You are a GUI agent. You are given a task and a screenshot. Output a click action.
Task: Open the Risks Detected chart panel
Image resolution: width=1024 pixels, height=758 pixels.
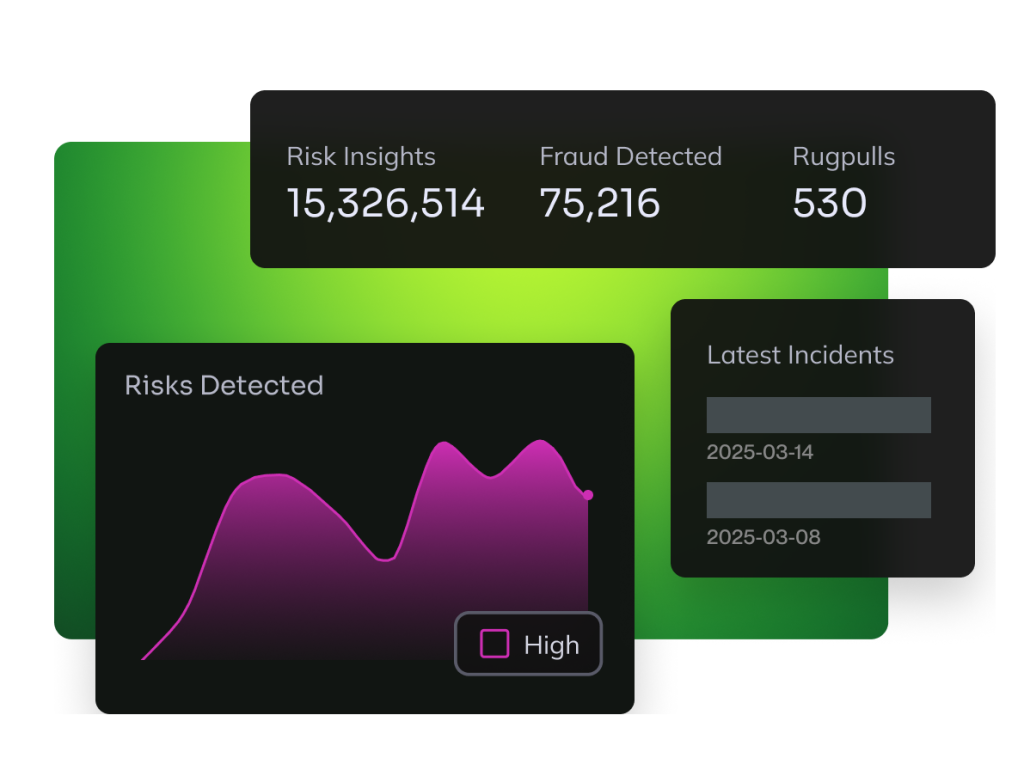click(223, 386)
